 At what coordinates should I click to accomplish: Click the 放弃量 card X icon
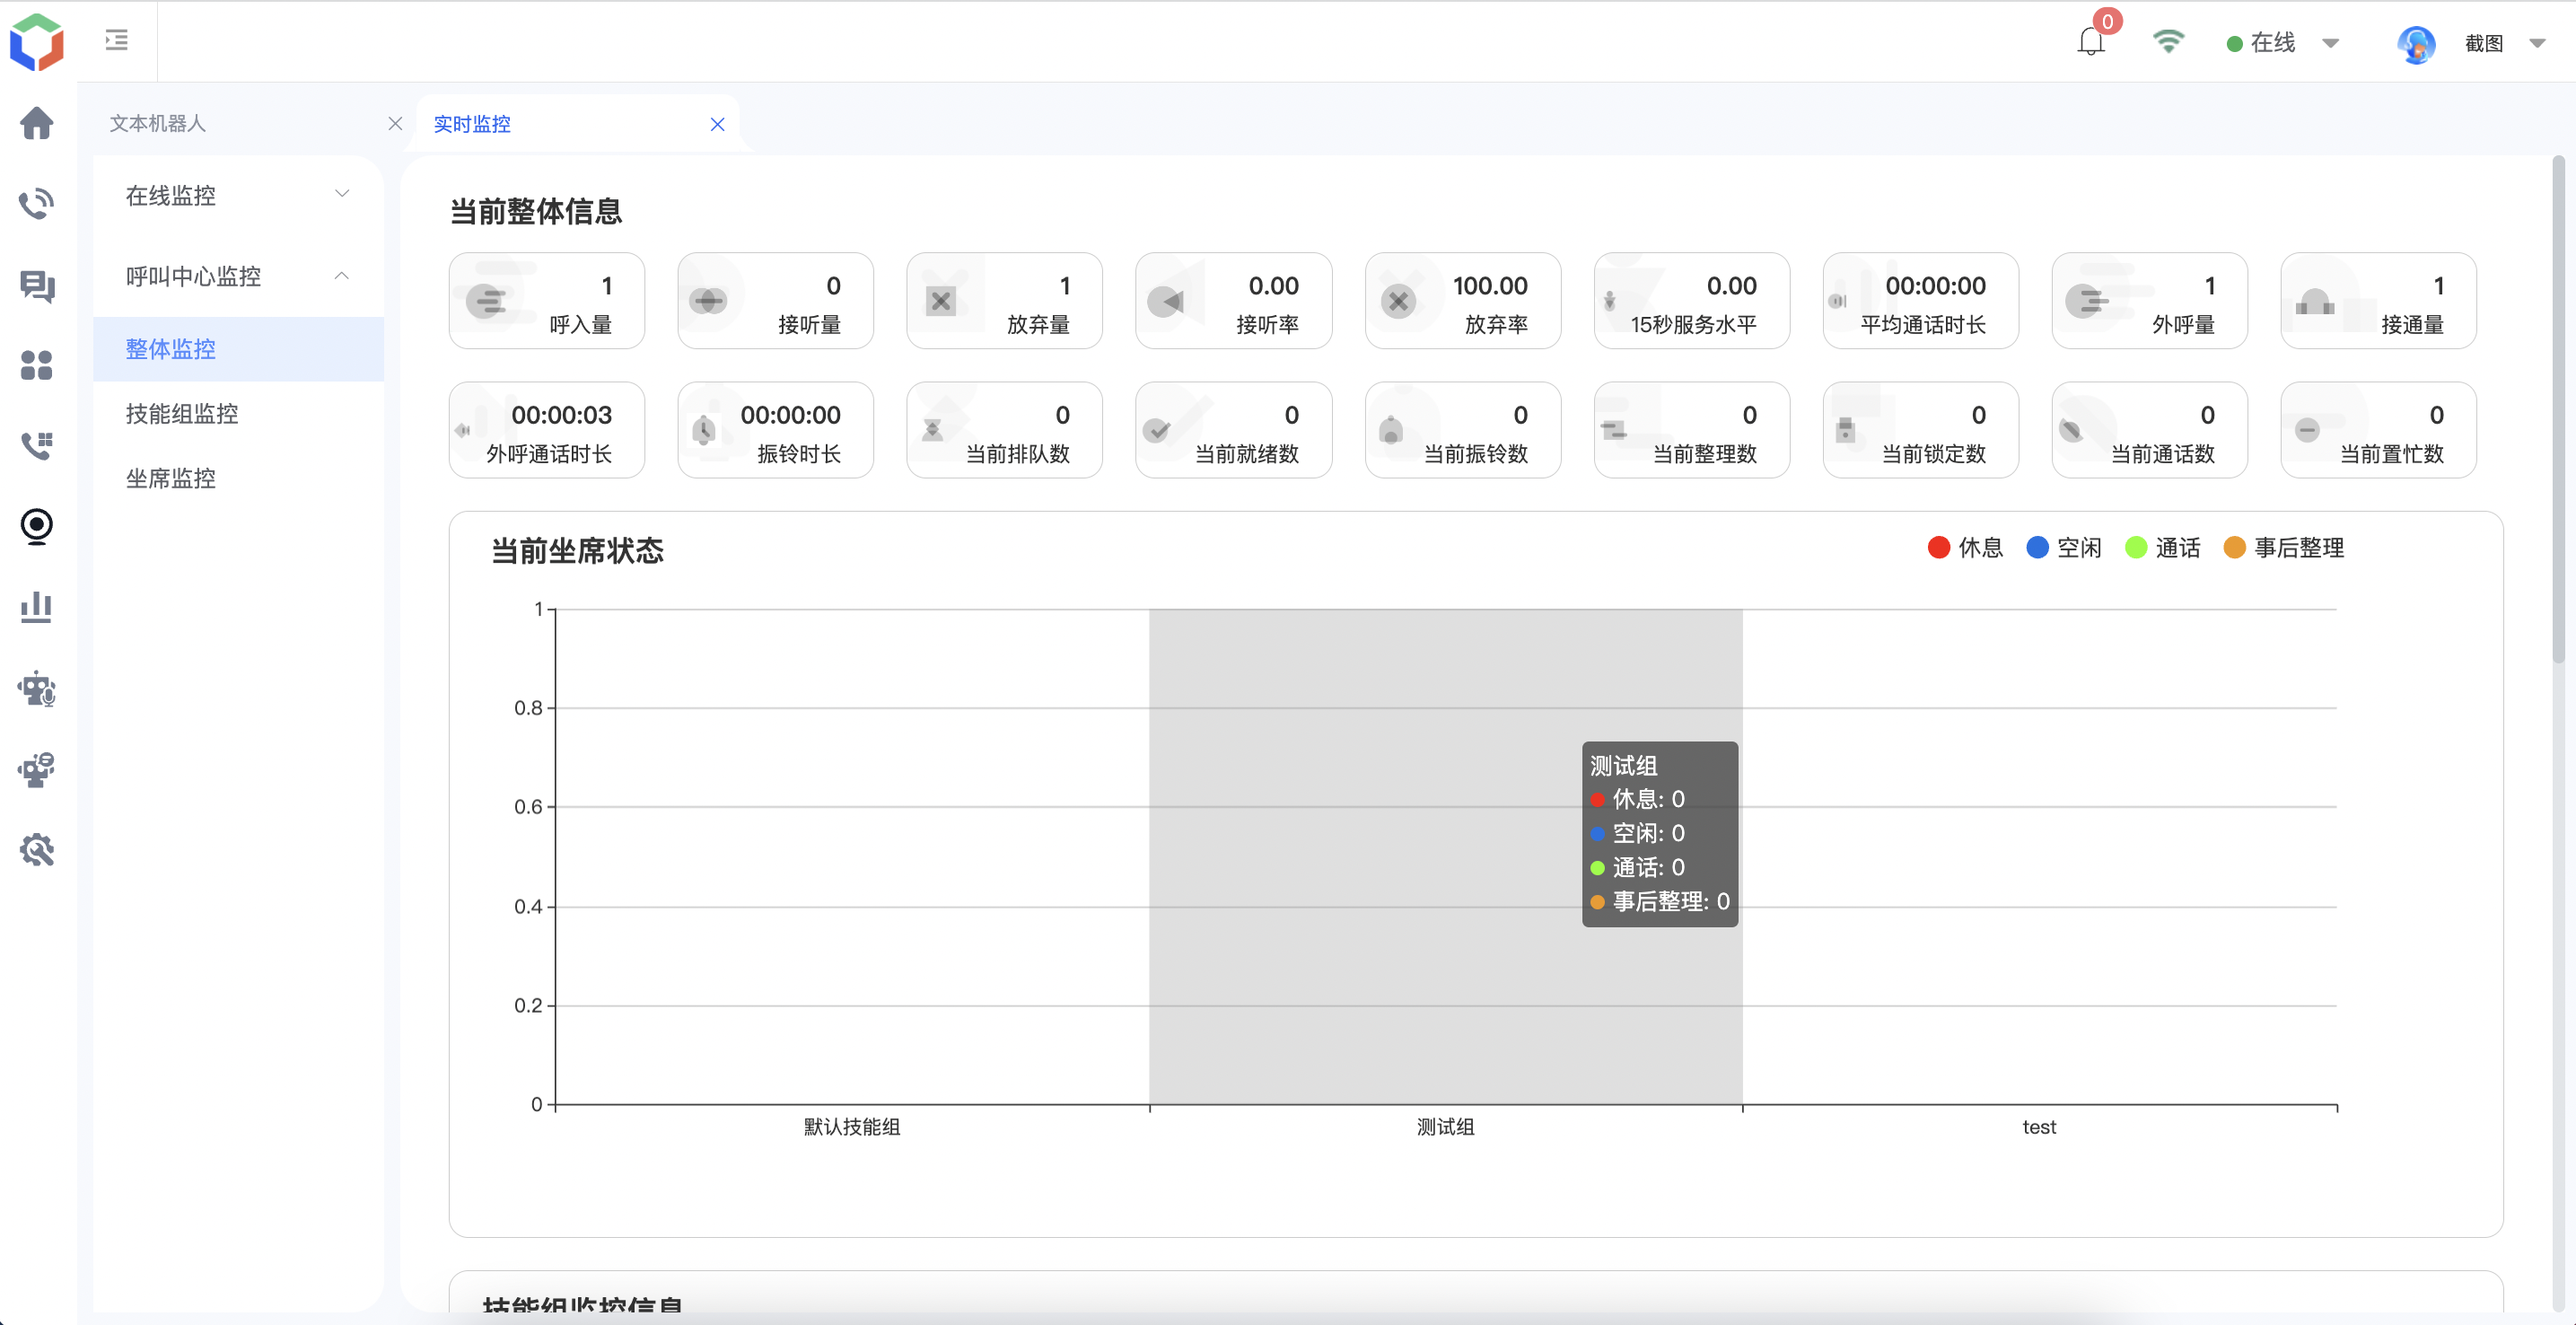point(941,300)
